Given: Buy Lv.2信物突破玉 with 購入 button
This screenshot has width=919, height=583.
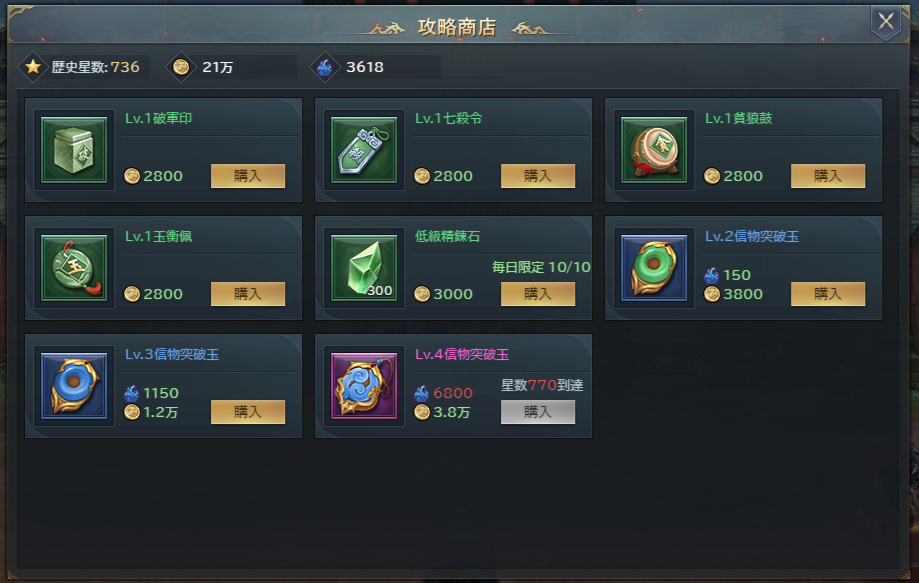Looking at the screenshot, I should (x=828, y=294).
